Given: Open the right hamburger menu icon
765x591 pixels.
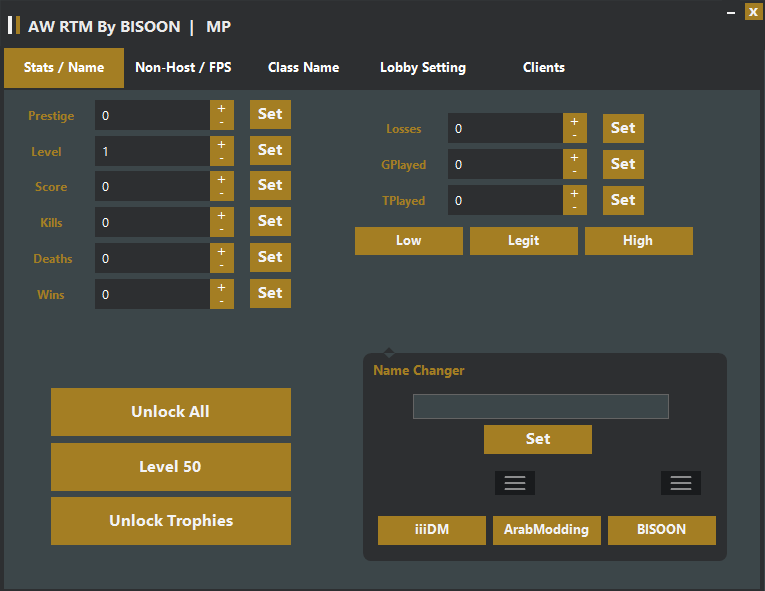Looking at the screenshot, I should tap(681, 483).
